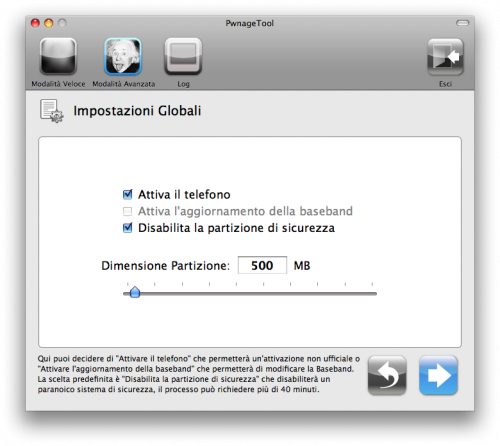Open the Log toolbar icon
The image size is (500, 446).
click(x=183, y=56)
